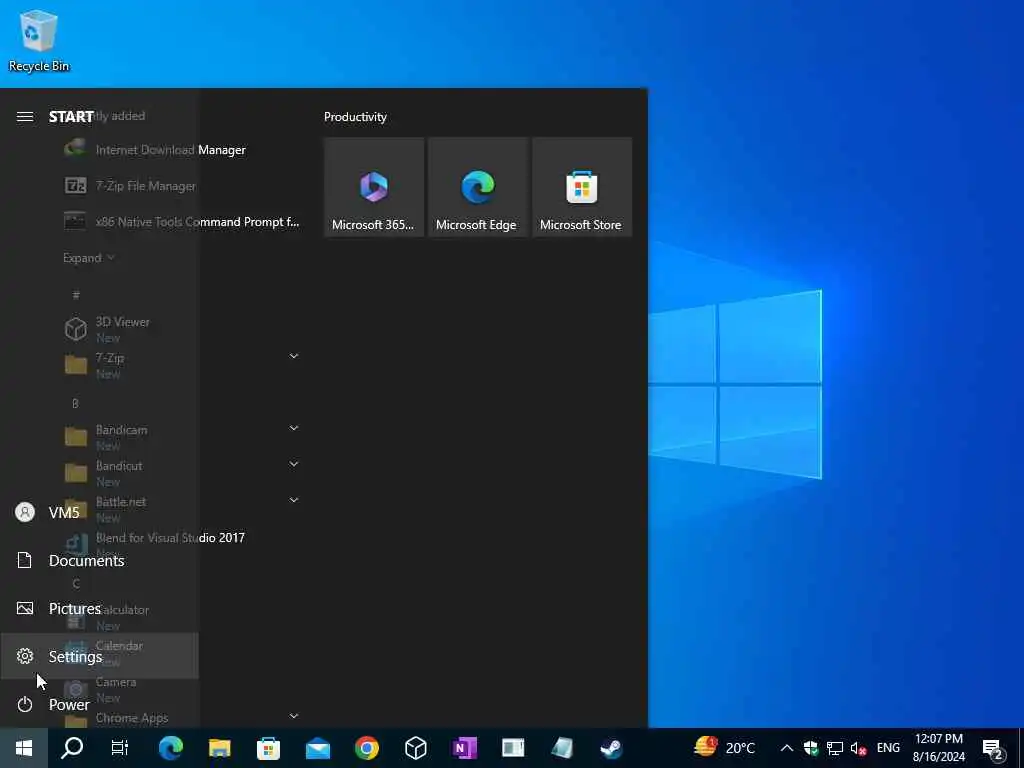Click the B alphabet section header
The image size is (1024, 768).
(x=76, y=404)
